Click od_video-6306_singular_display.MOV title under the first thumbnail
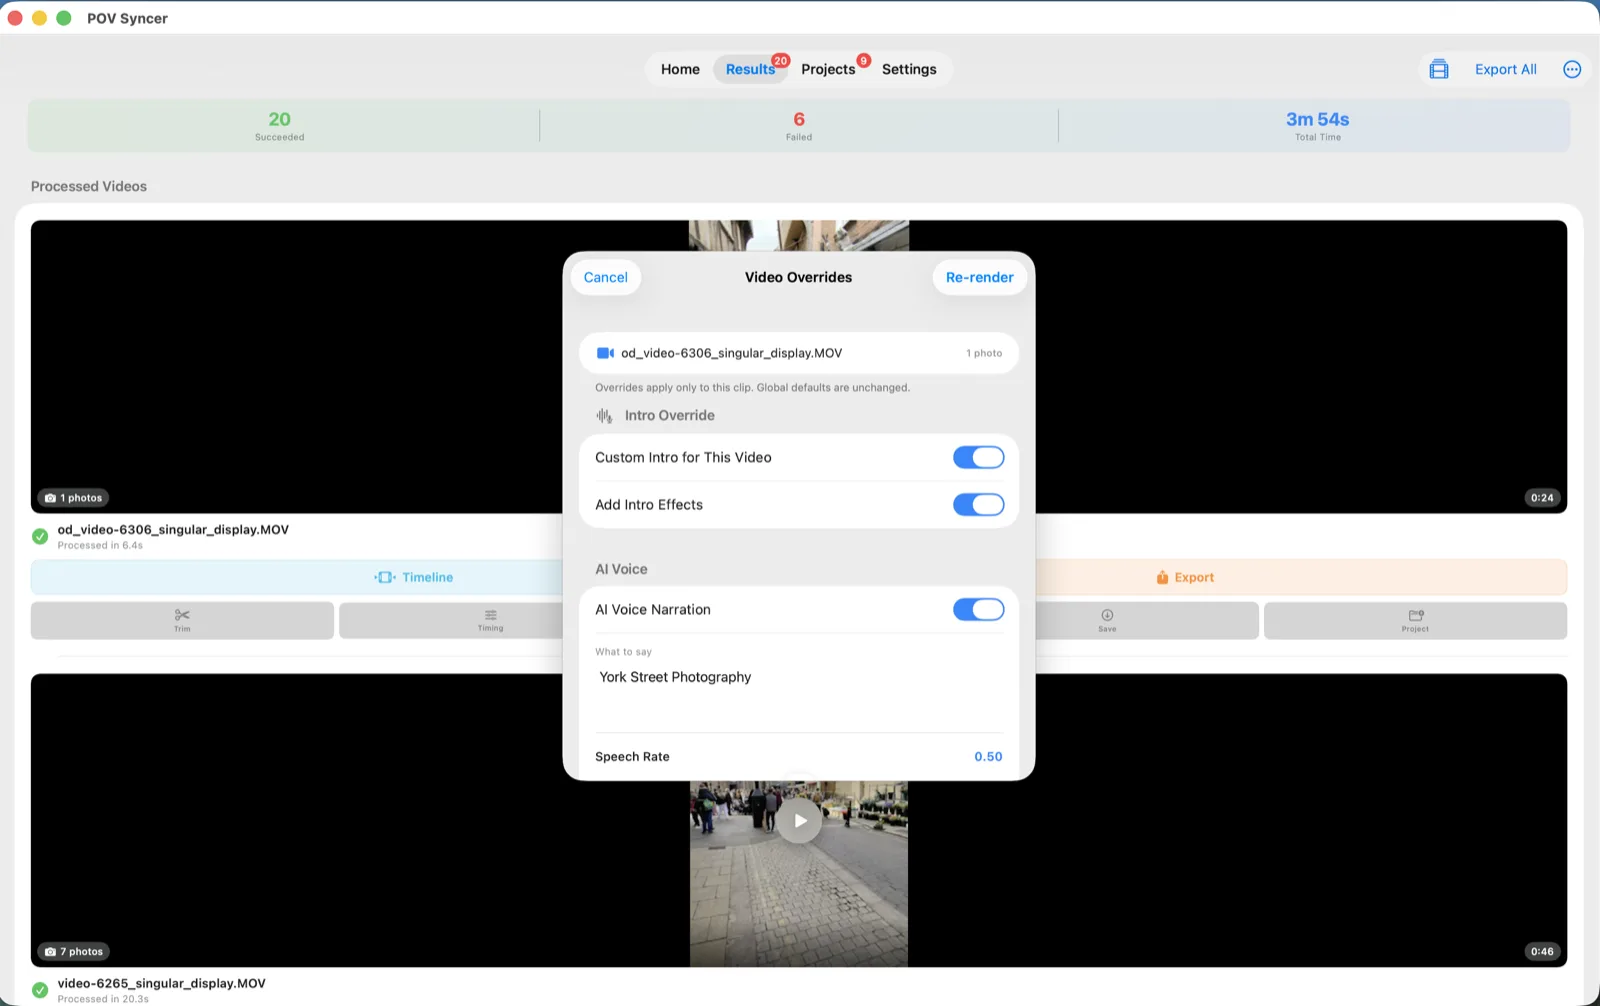This screenshot has width=1600, height=1006. pos(173,530)
